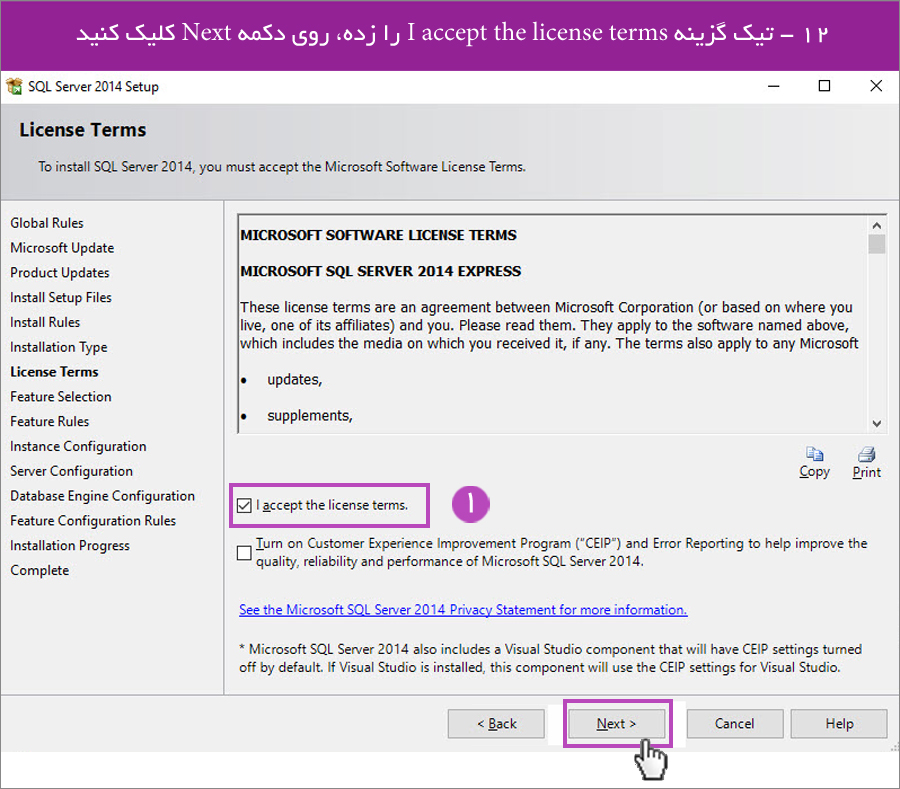The height and width of the screenshot is (789, 900).
Task: Click the Print printer icon
Action: click(x=866, y=453)
